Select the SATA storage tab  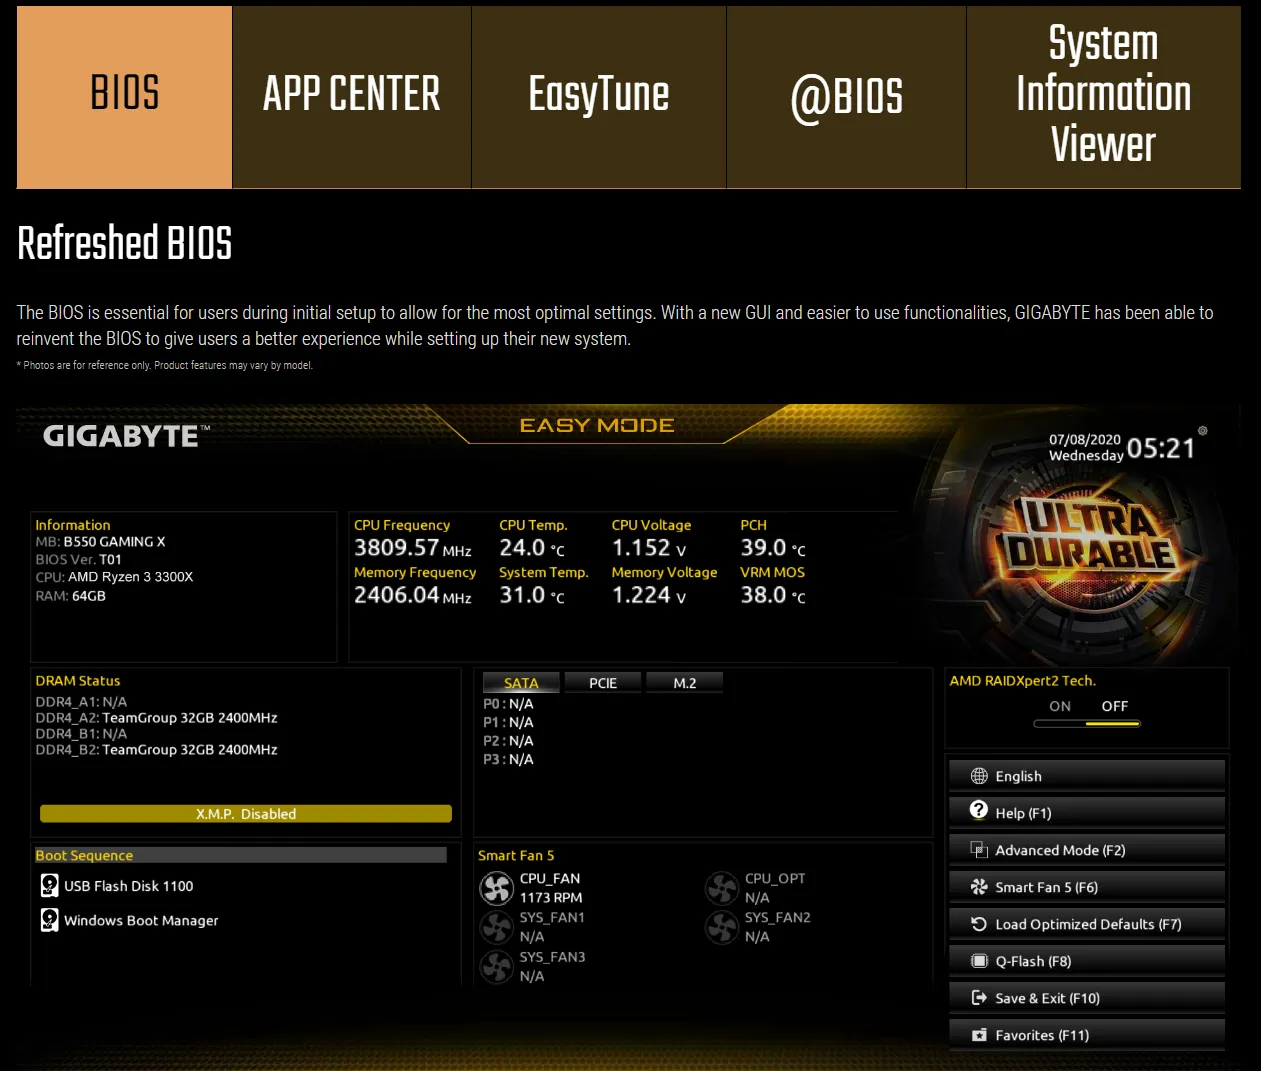tap(521, 683)
